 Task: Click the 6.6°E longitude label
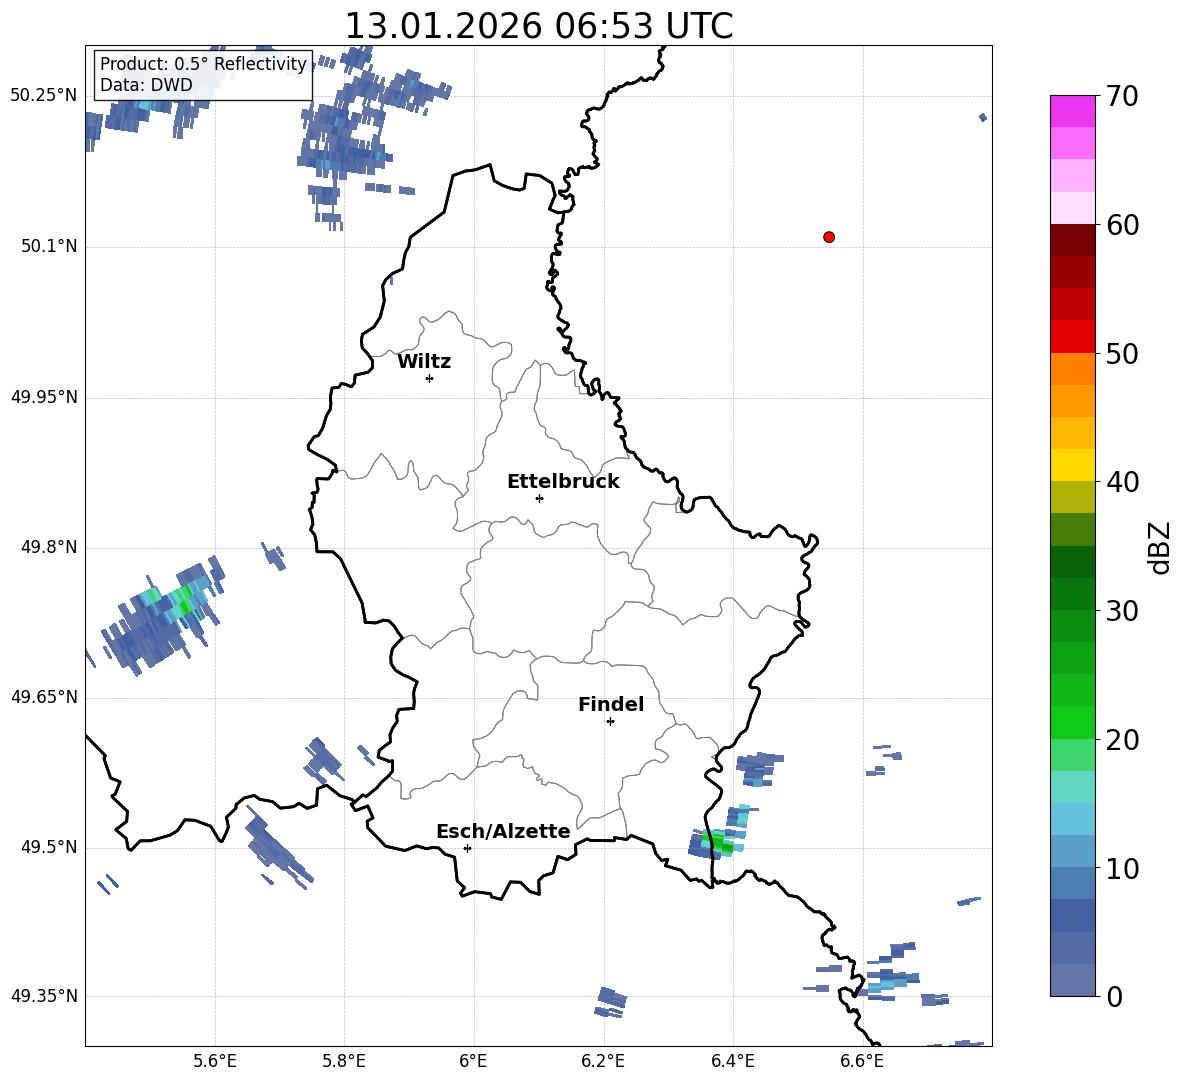pyautogui.click(x=862, y=1061)
